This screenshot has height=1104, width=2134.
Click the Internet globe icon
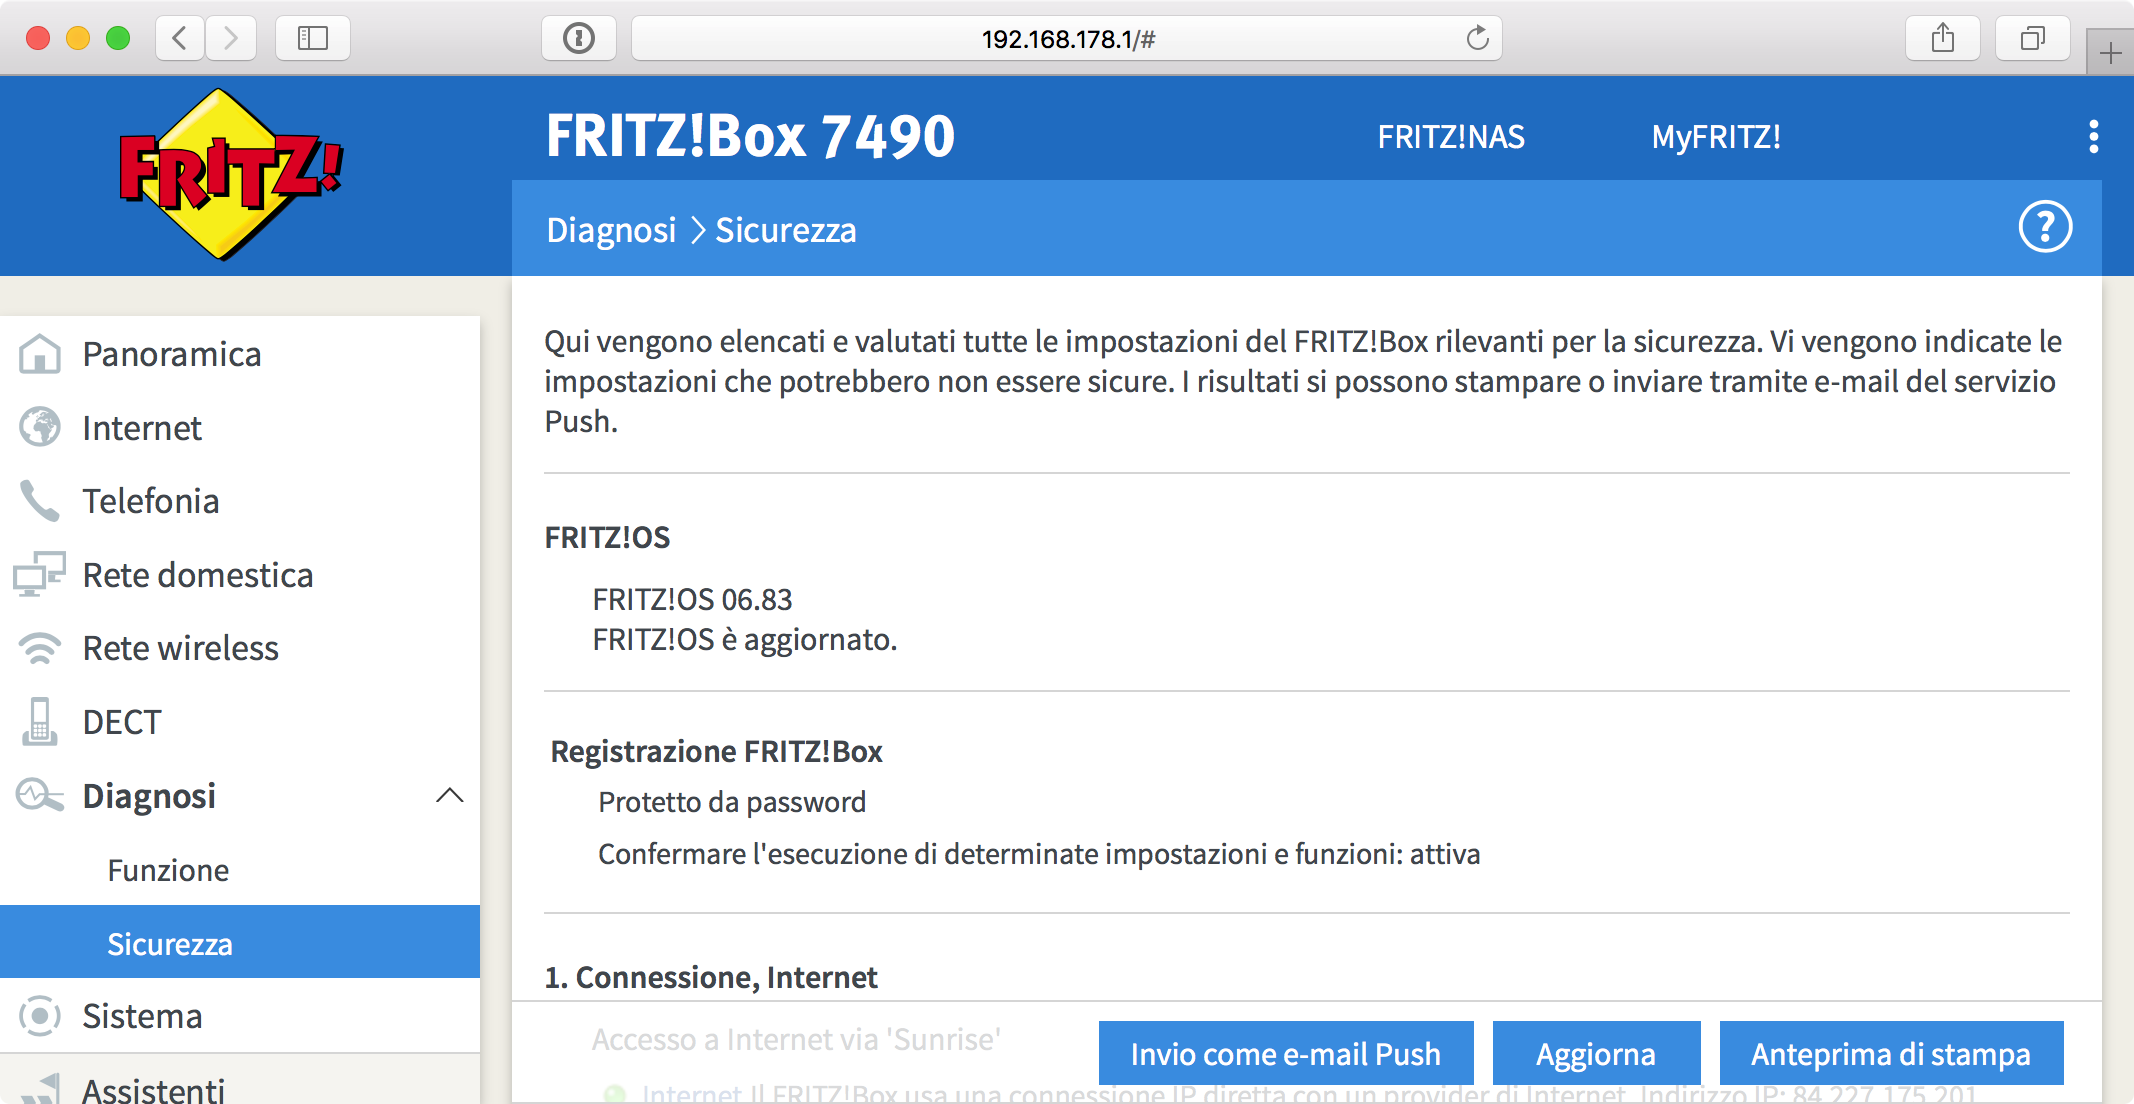pyautogui.click(x=40, y=427)
